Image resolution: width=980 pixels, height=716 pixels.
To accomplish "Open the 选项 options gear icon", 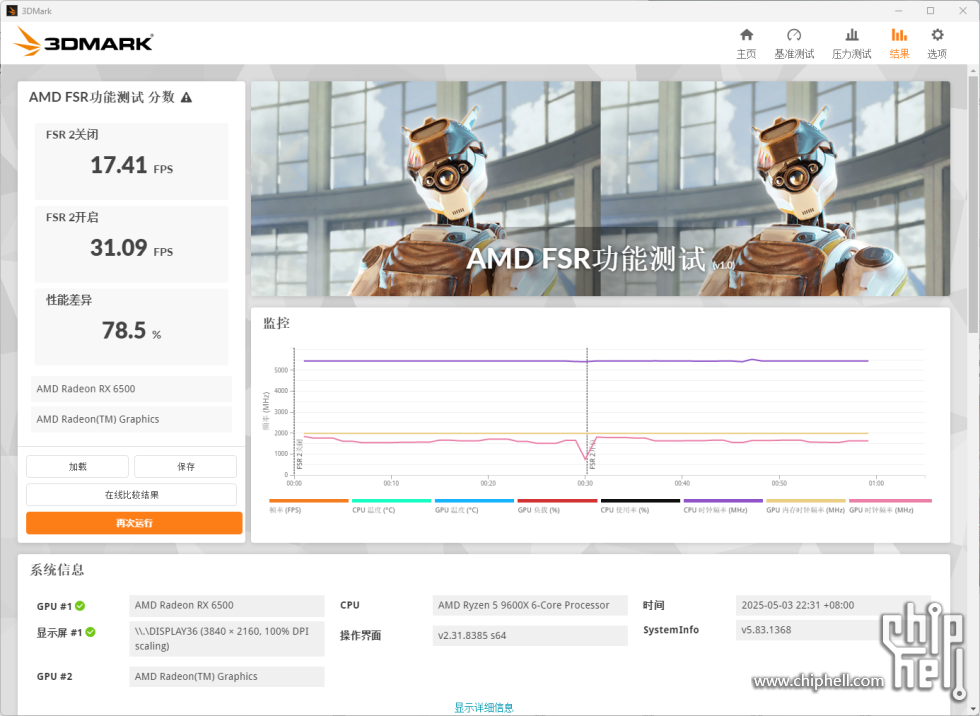I will click(x=937, y=35).
